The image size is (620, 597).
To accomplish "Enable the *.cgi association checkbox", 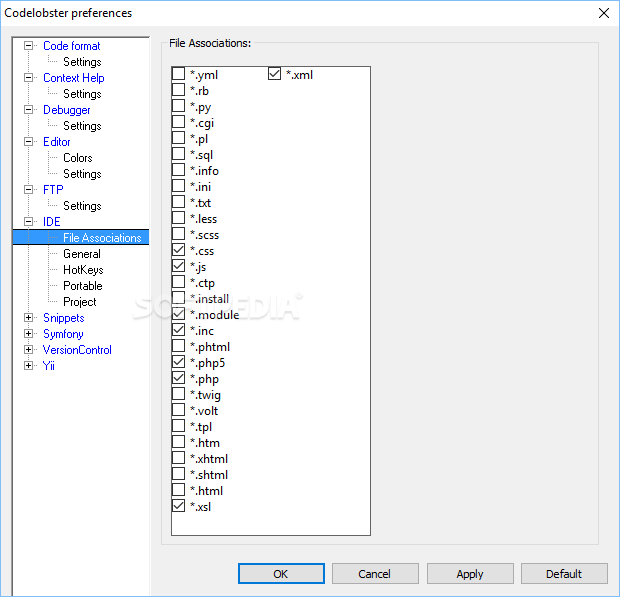I will 178,122.
